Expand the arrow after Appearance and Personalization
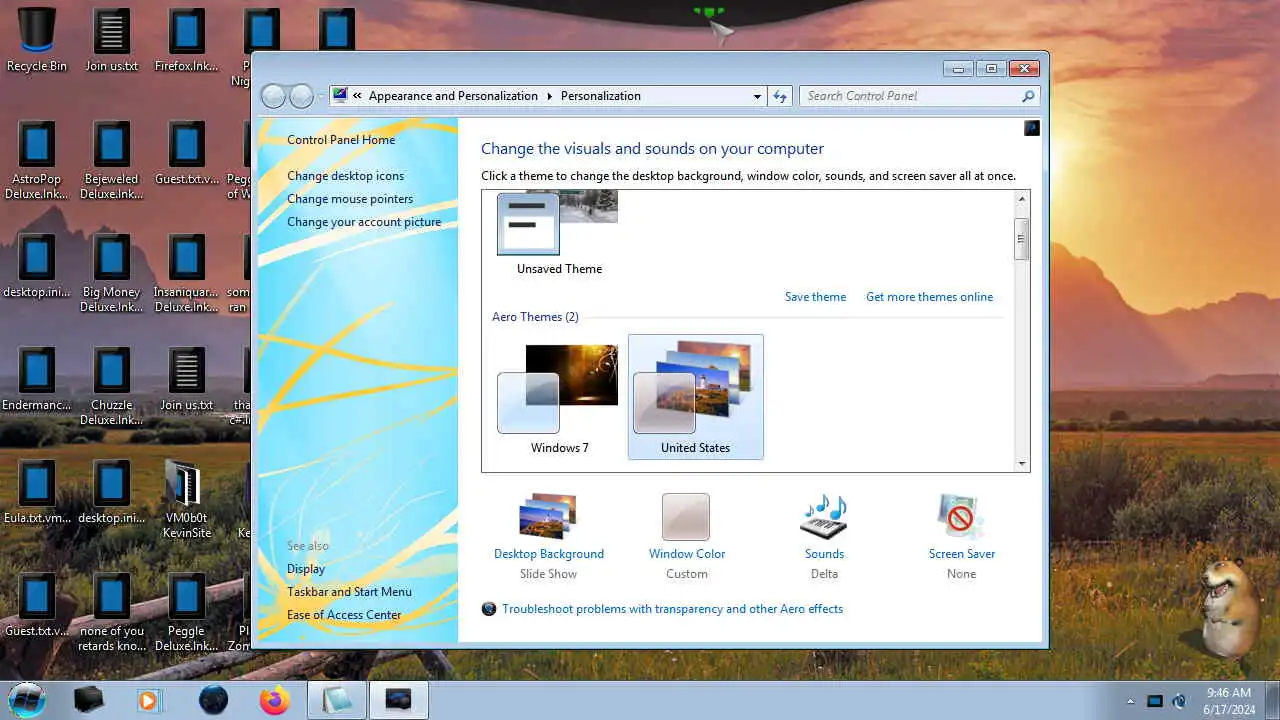 click(x=549, y=96)
